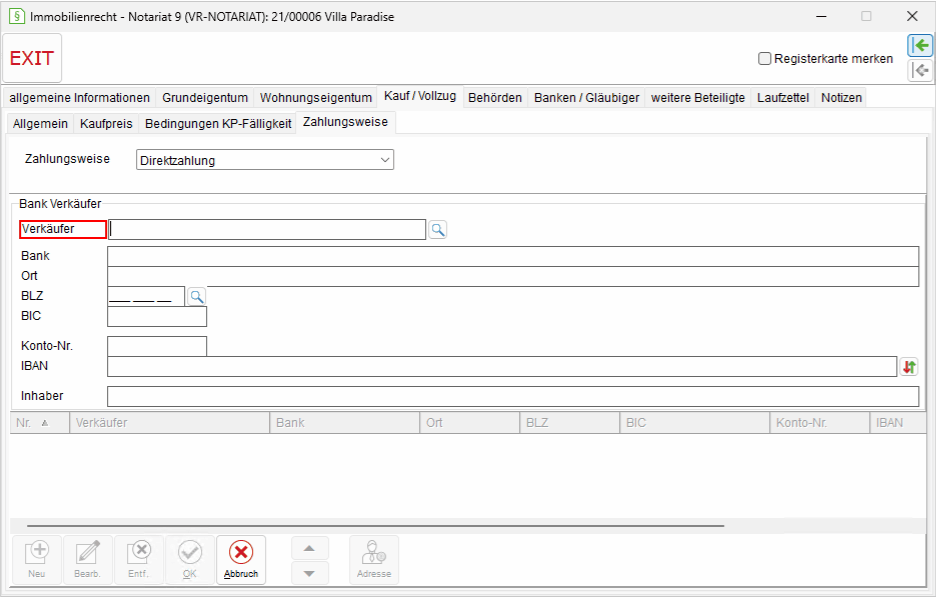Click the application paragraph icon in title bar

click(x=17, y=16)
